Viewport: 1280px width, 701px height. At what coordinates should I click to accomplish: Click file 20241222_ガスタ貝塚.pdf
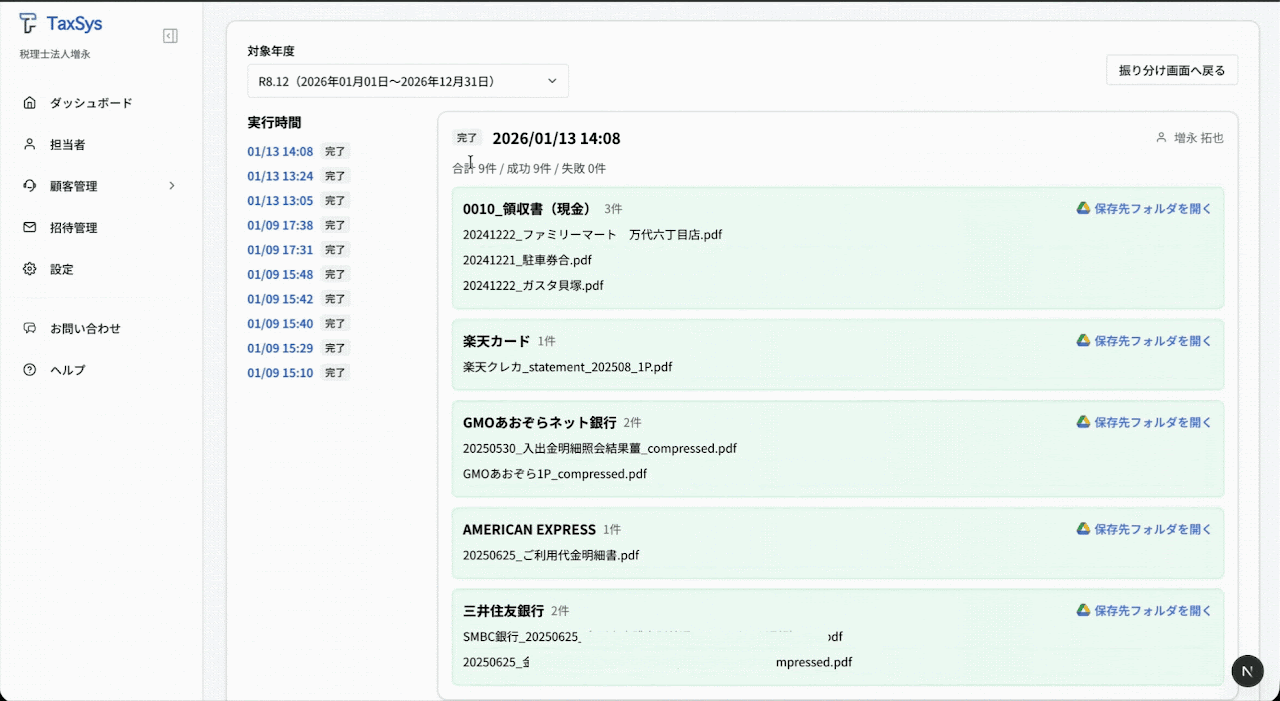tap(533, 285)
